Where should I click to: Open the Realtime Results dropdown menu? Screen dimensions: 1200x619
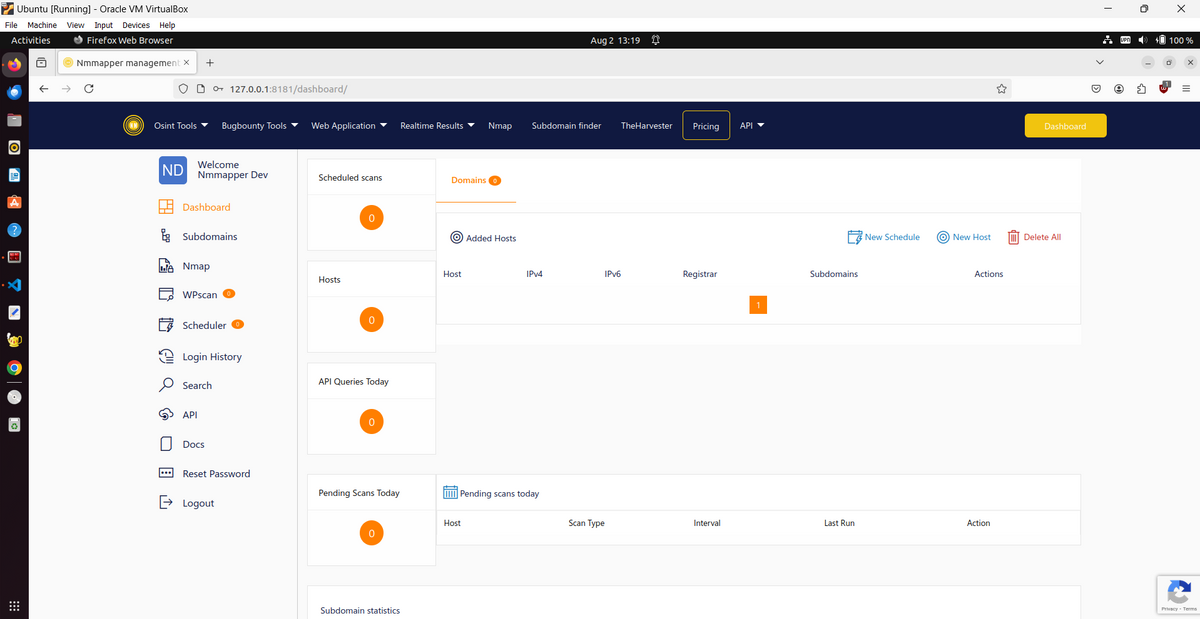pos(437,126)
